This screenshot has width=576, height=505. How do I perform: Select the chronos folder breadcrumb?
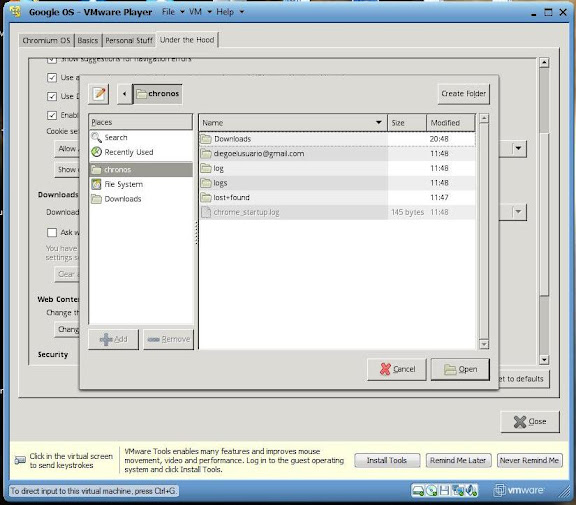point(158,94)
